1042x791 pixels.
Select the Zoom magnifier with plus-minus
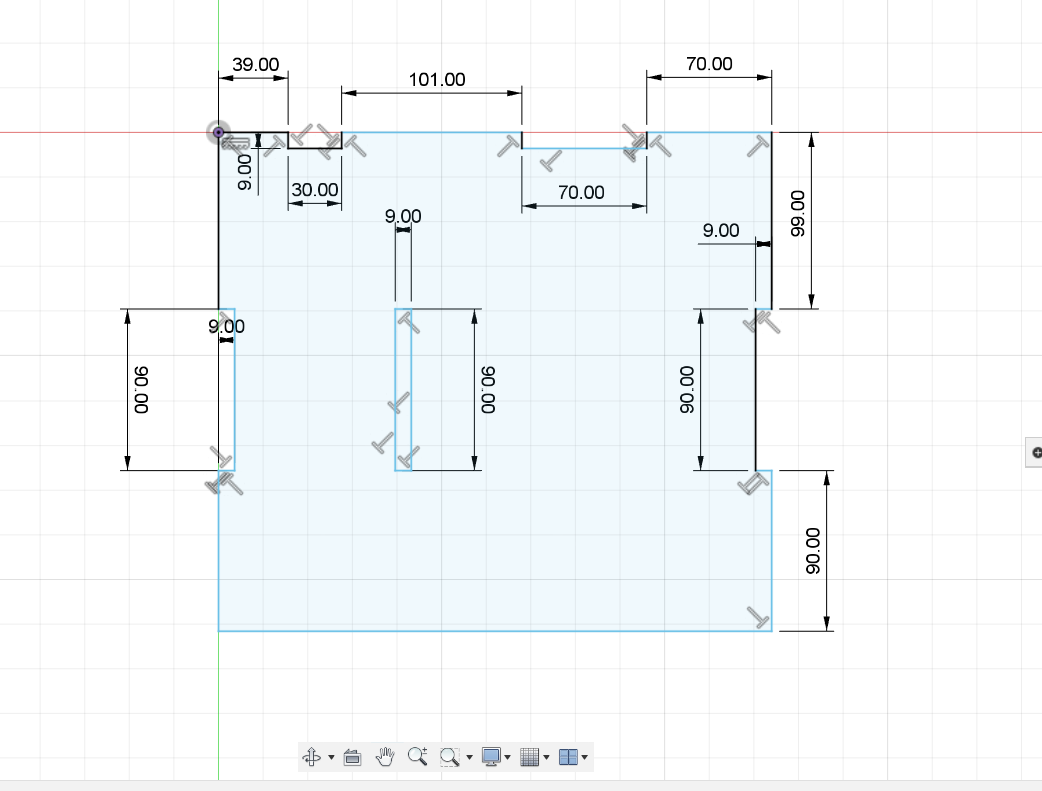(417, 756)
